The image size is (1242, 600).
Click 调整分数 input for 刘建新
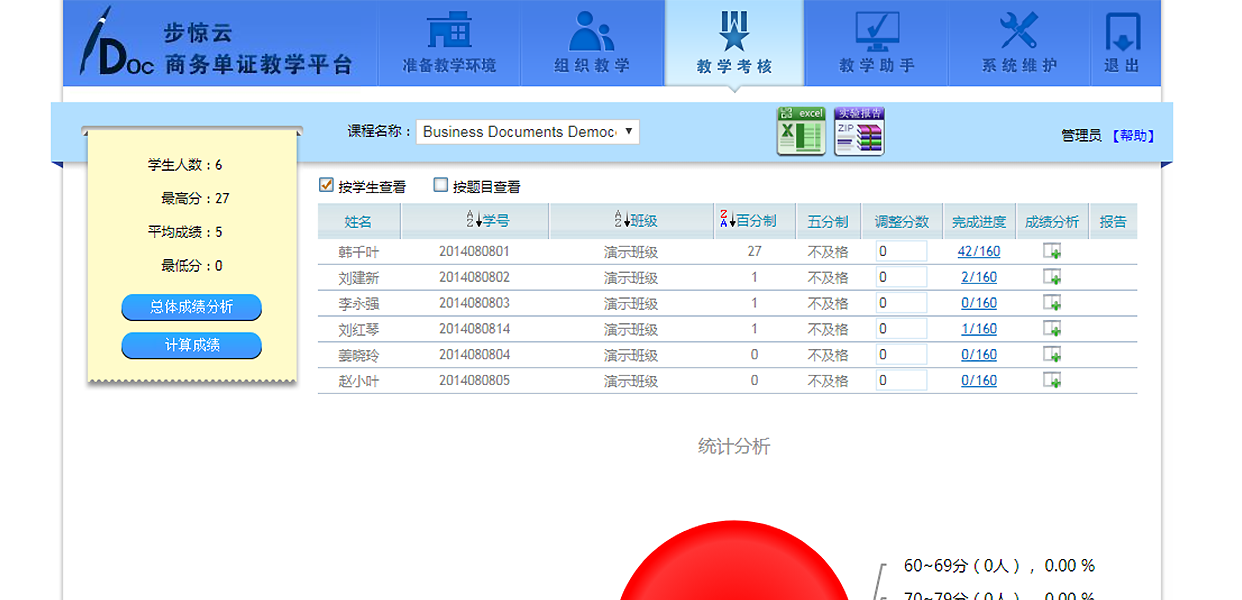click(901, 277)
